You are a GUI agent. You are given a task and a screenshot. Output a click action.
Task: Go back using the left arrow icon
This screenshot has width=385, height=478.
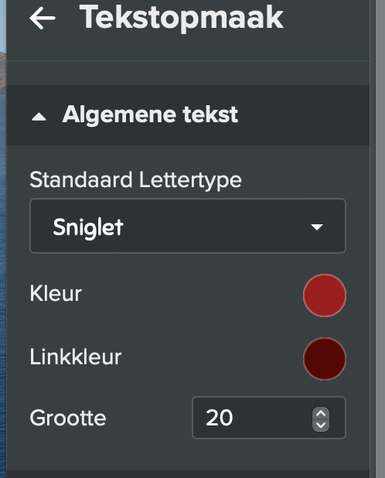[42, 18]
